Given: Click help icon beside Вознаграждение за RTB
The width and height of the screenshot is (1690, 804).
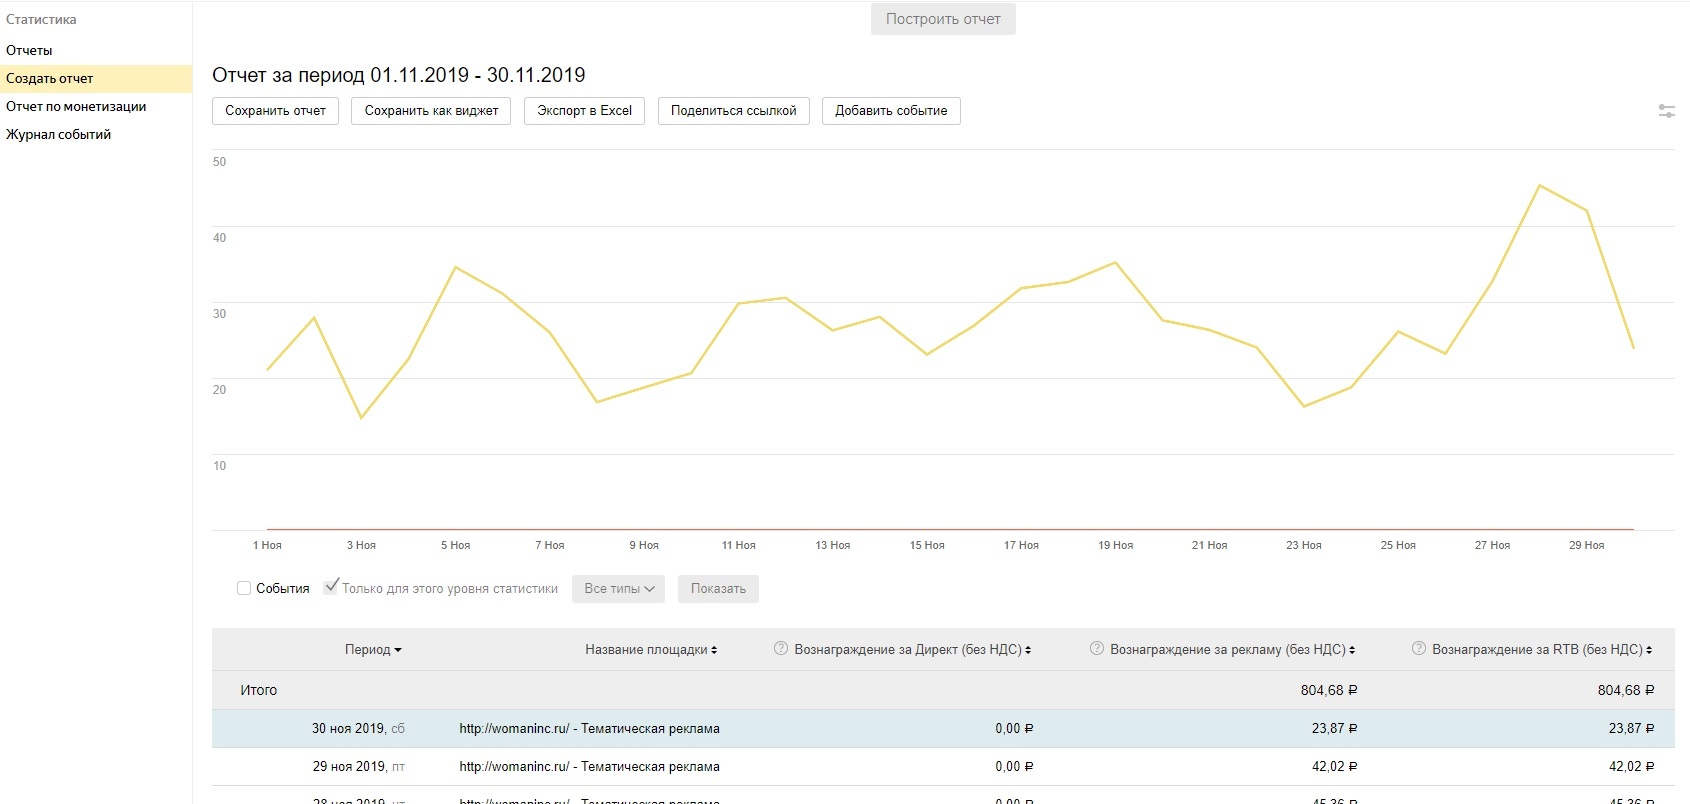Looking at the screenshot, I should click(1418, 649).
